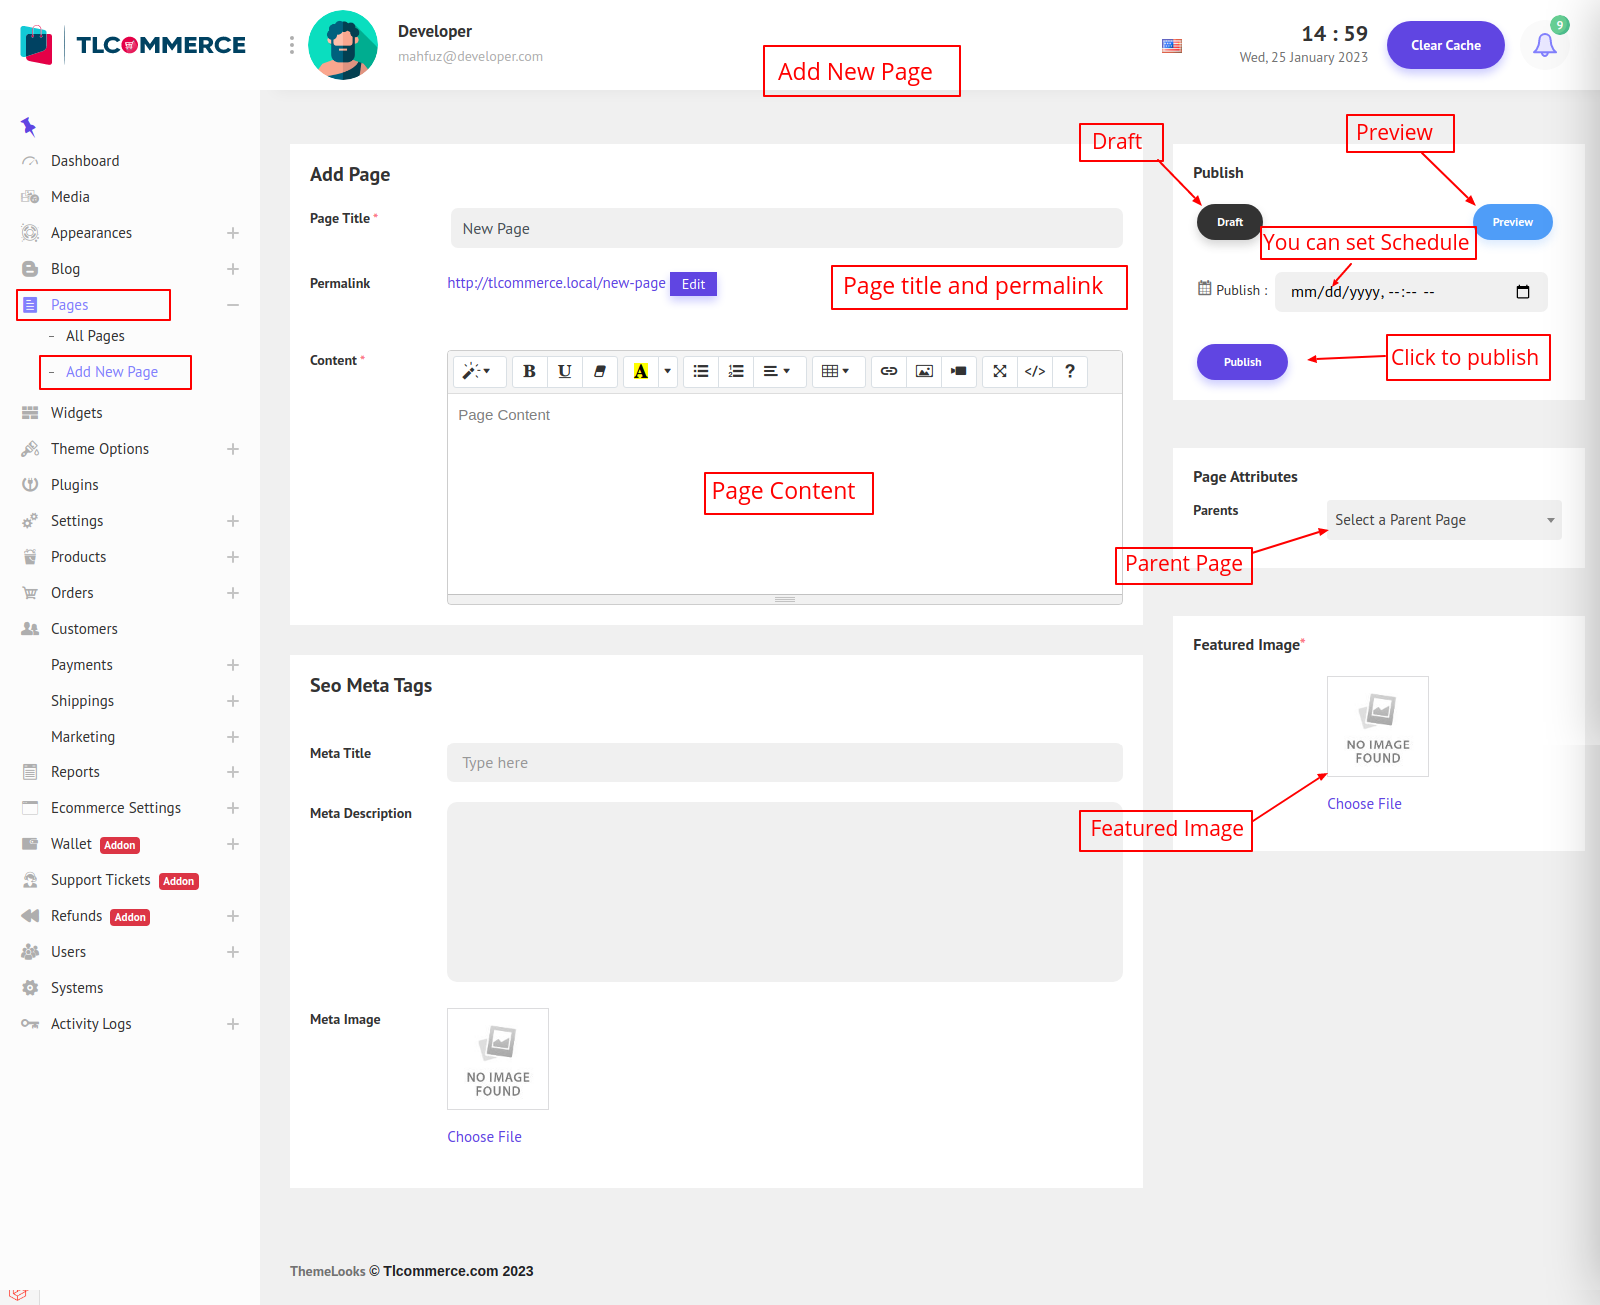Insert a picture via the editor toolbar
1600x1305 pixels.
[924, 371]
